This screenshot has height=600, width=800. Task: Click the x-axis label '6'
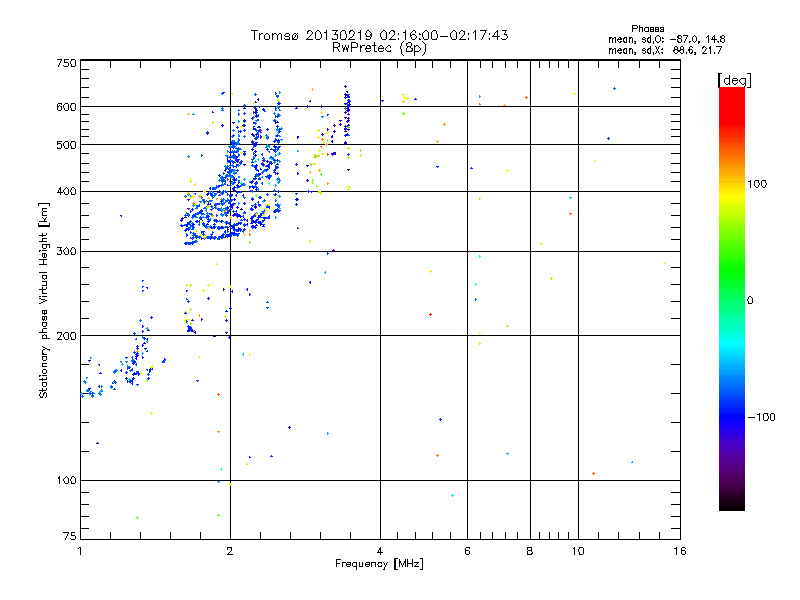[x=467, y=551]
